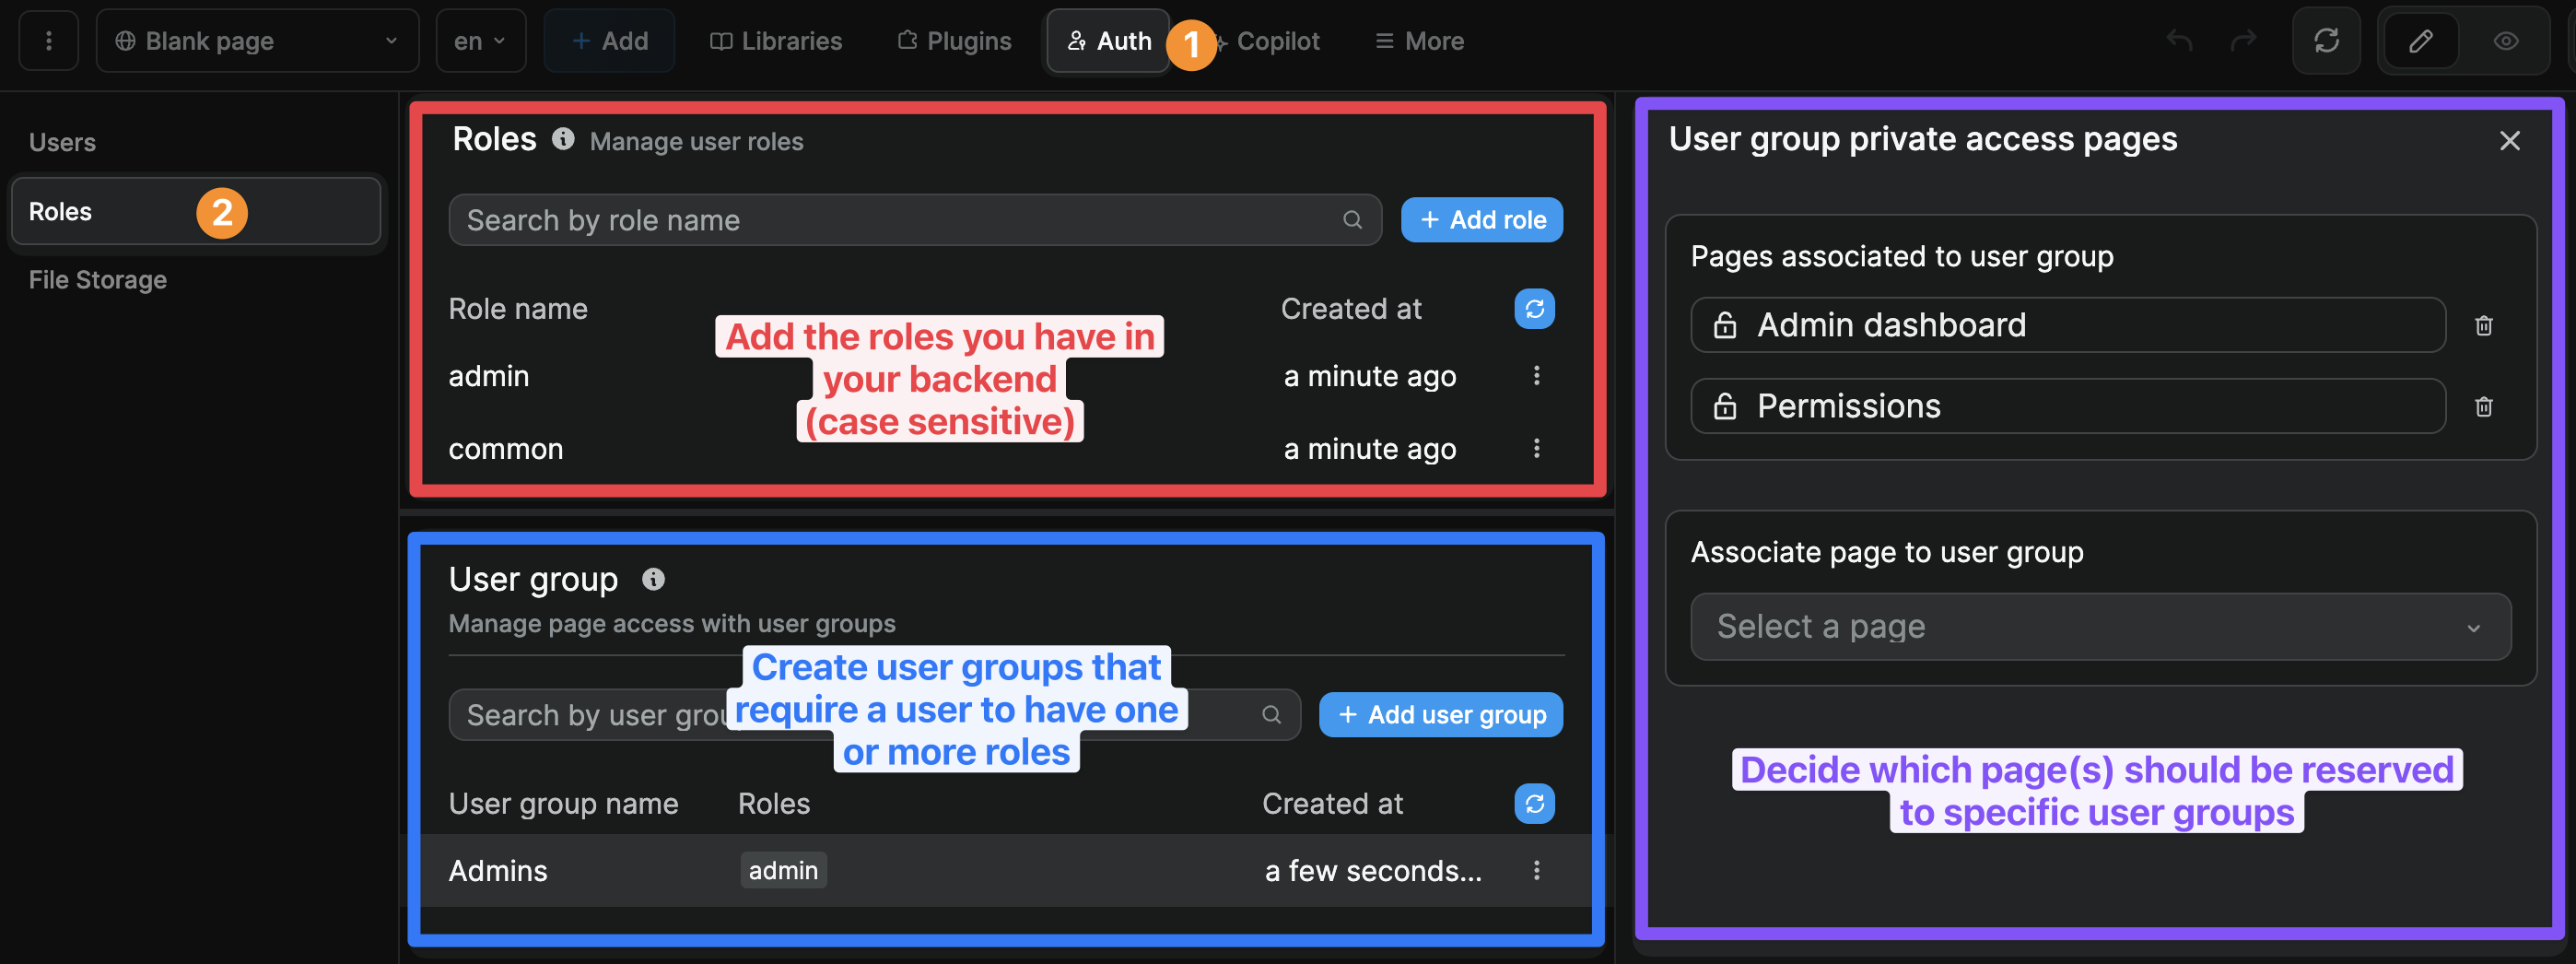This screenshot has width=2576, height=964.
Task: Switch to preview mode eye toggle
Action: point(2505,41)
